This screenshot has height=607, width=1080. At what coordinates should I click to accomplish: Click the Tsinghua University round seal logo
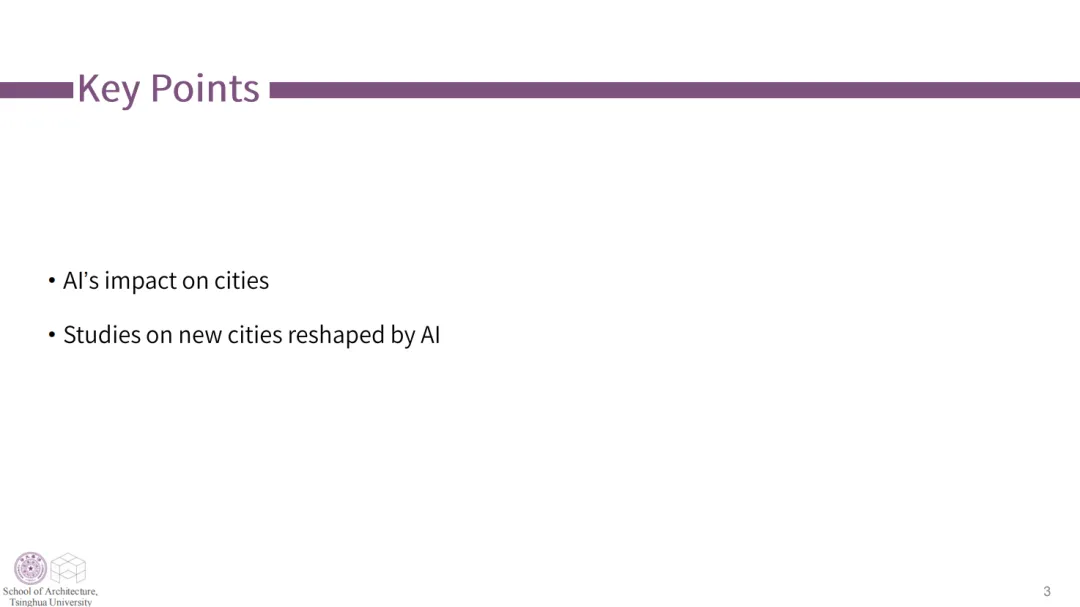[x=30, y=568]
